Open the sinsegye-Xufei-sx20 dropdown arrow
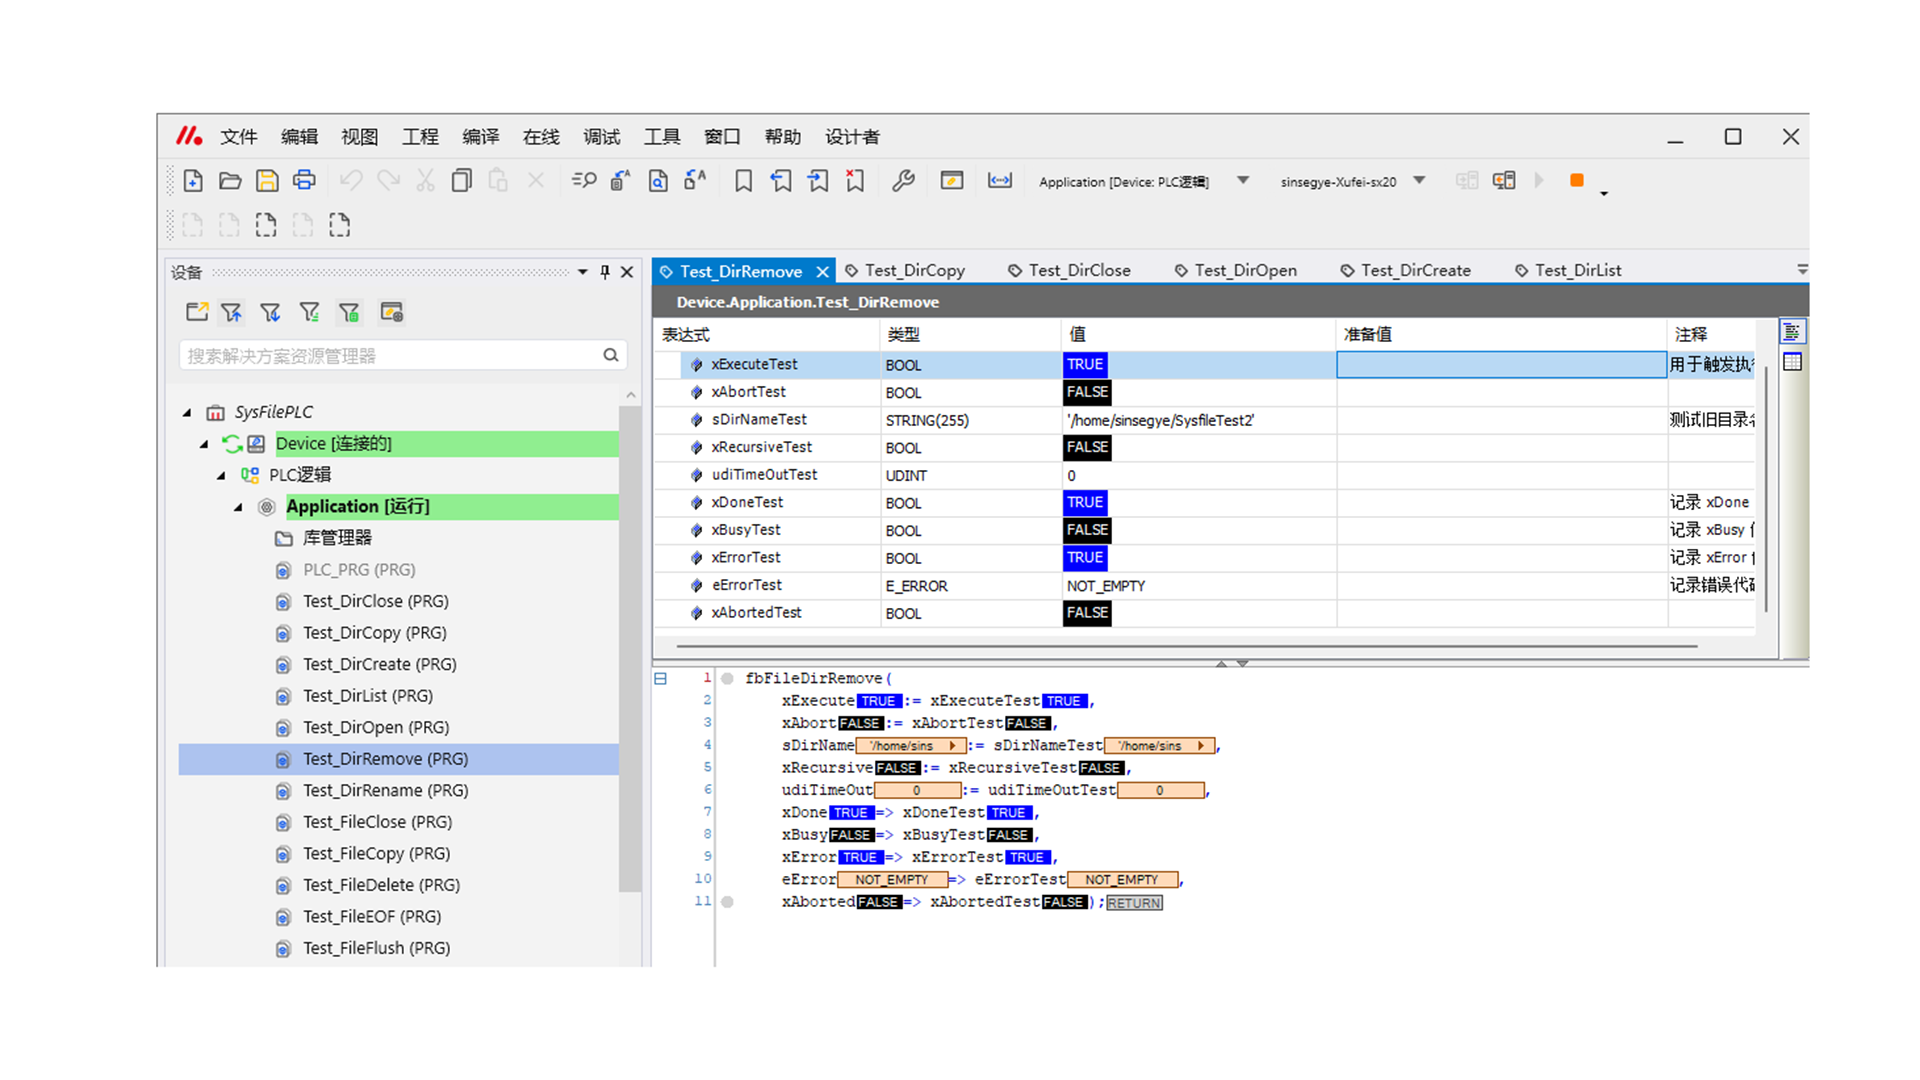Screen dimensions: 1920x1080 coord(1419,181)
